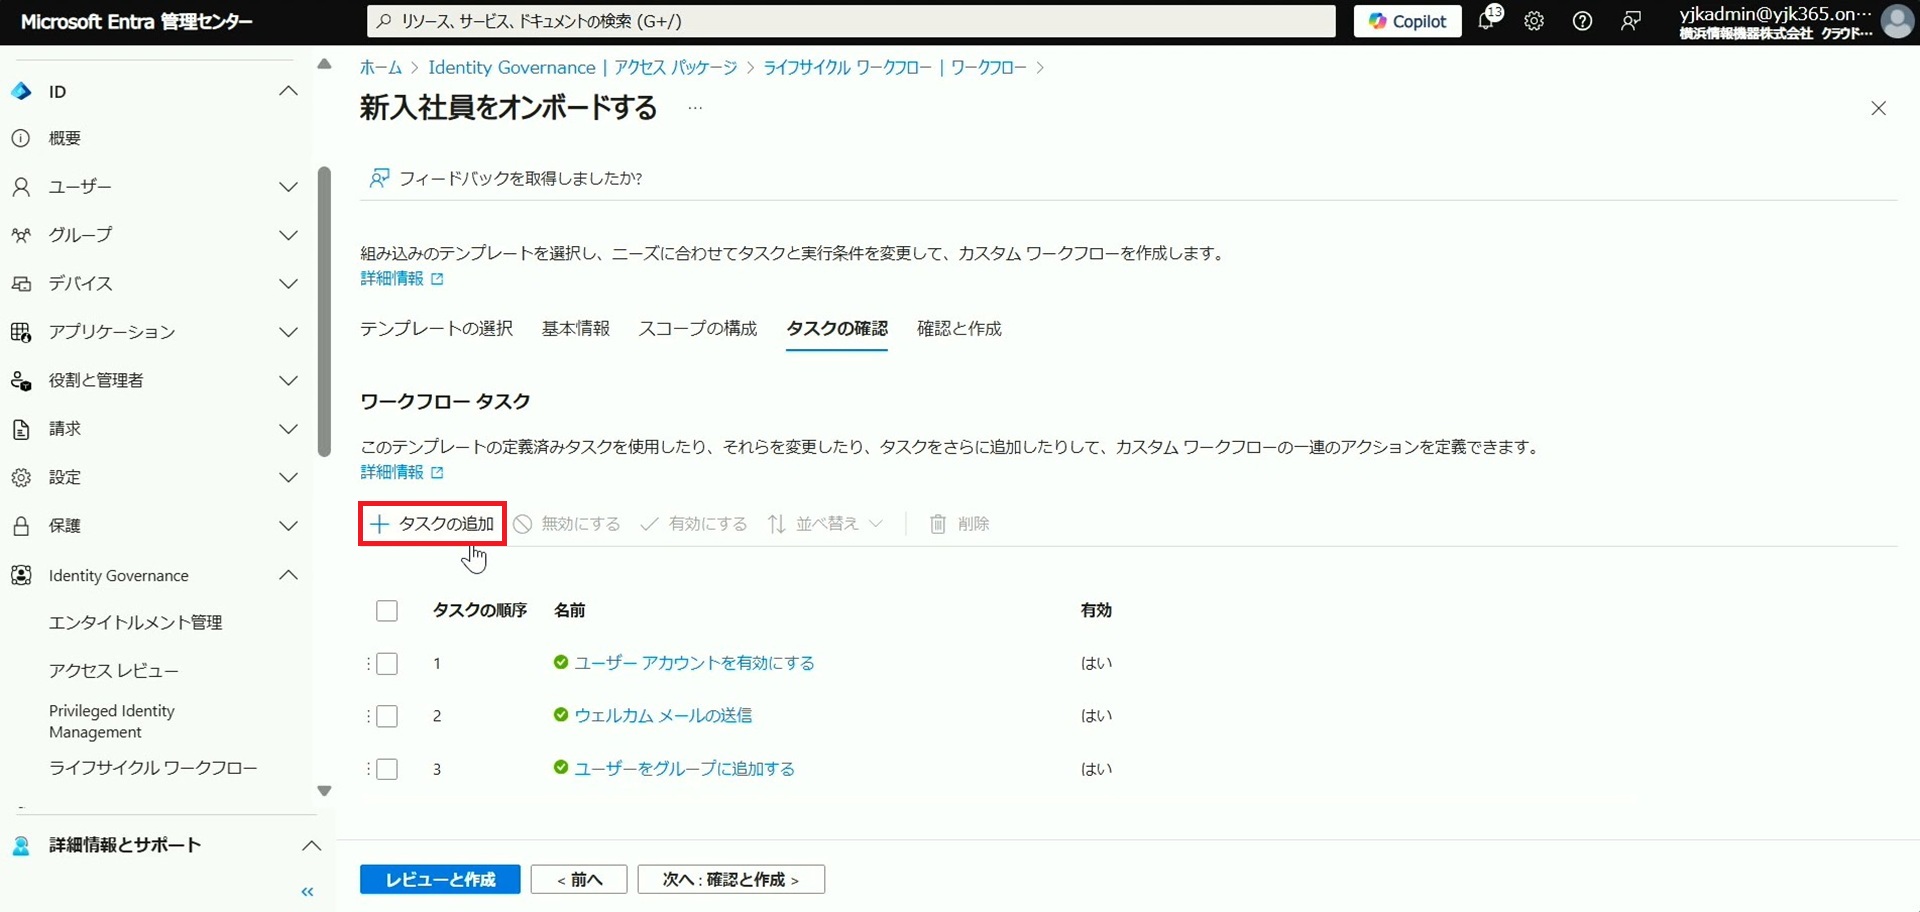
Task: Click the ユーザー person icon in the sidebar
Action: (21, 187)
